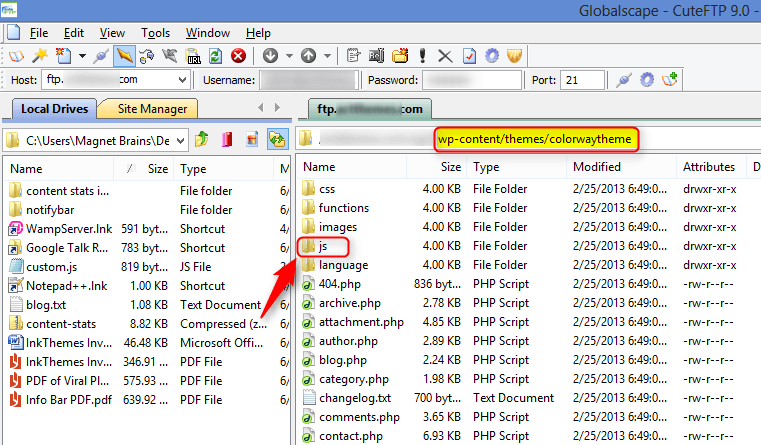Click the local pane filter page icon
This screenshot has height=445, width=761.
pyautogui.click(x=252, y=140)
